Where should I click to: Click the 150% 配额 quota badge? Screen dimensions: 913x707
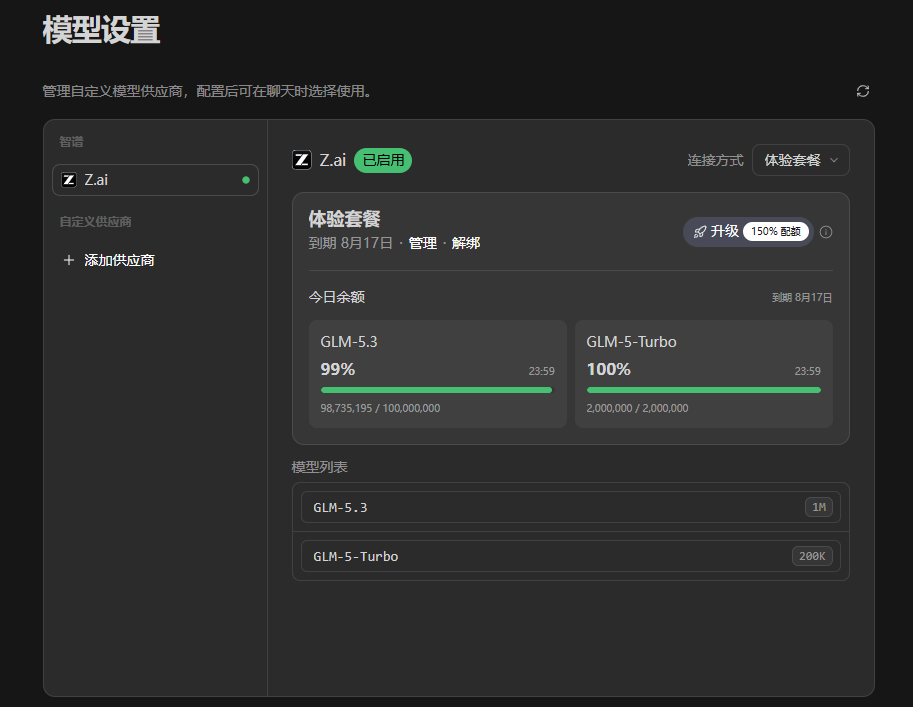(x=776, y=232)
